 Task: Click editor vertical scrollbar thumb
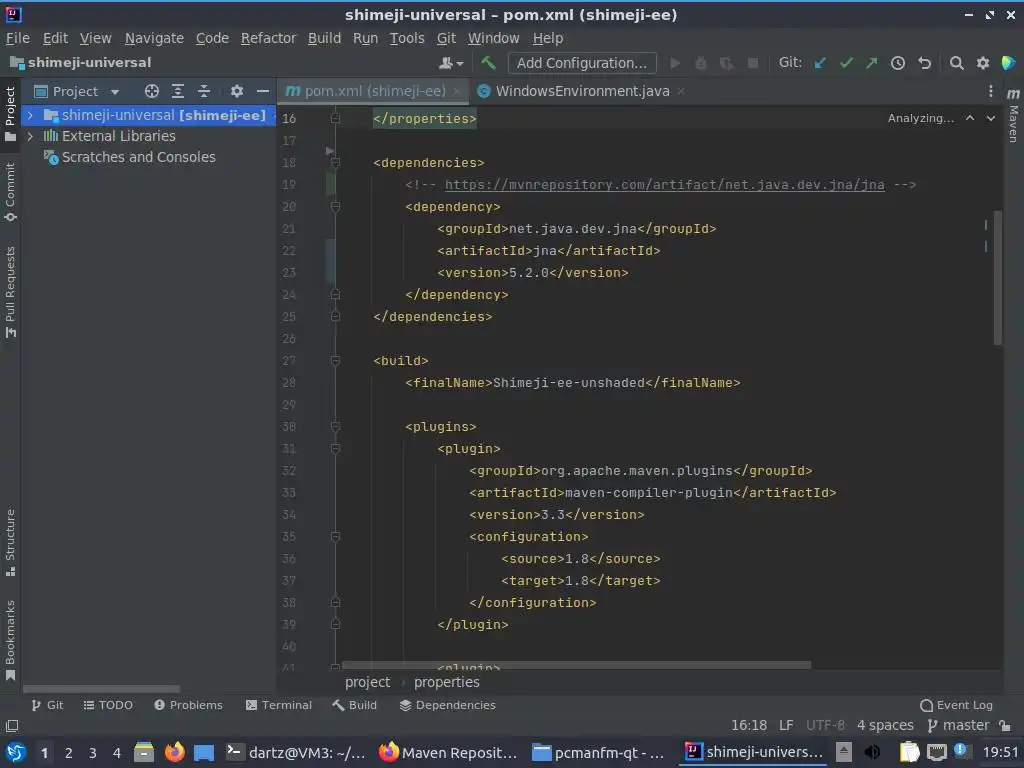tap(997, 278)
